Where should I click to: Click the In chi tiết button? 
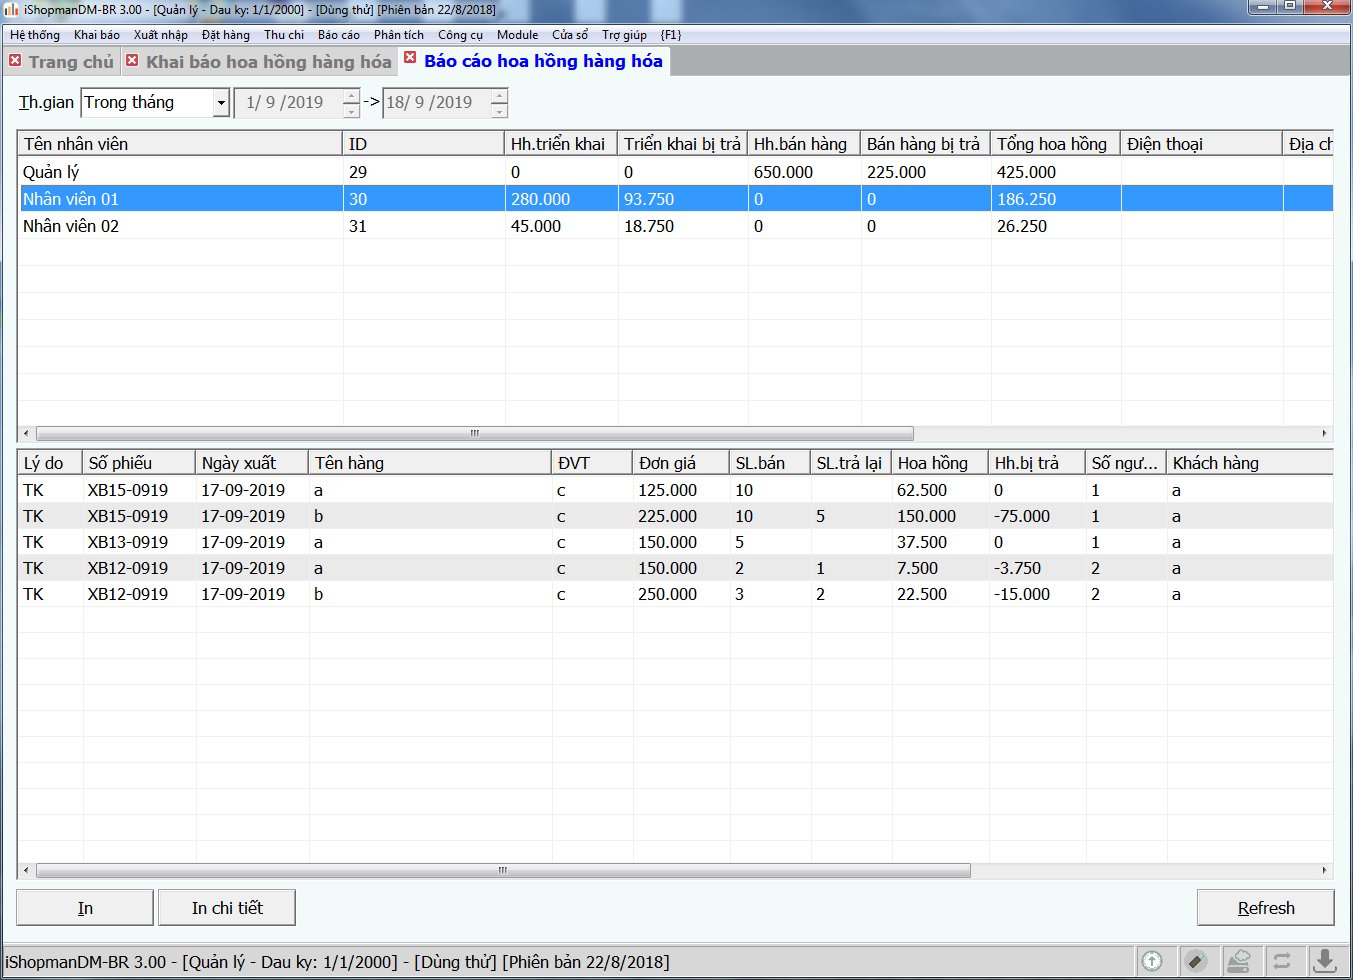pos(227,908)
